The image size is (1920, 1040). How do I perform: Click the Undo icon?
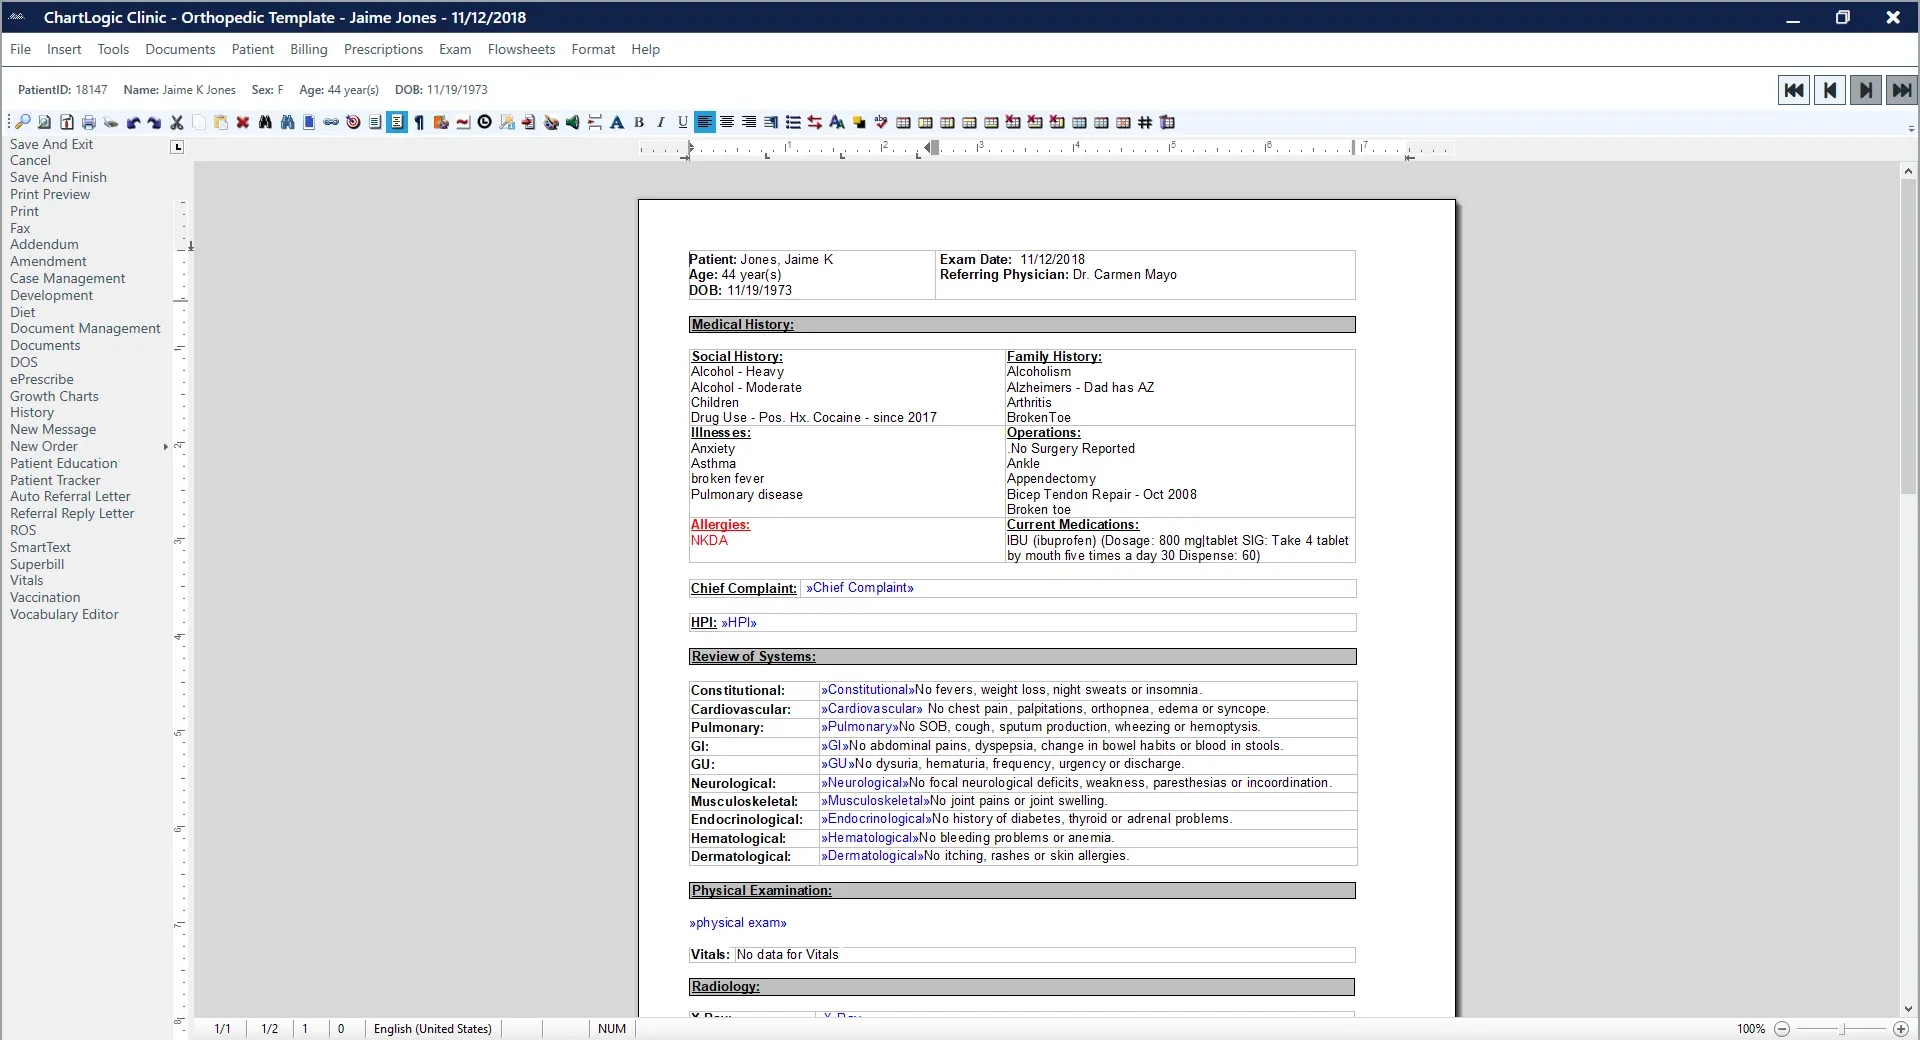(x=134, y=122)
